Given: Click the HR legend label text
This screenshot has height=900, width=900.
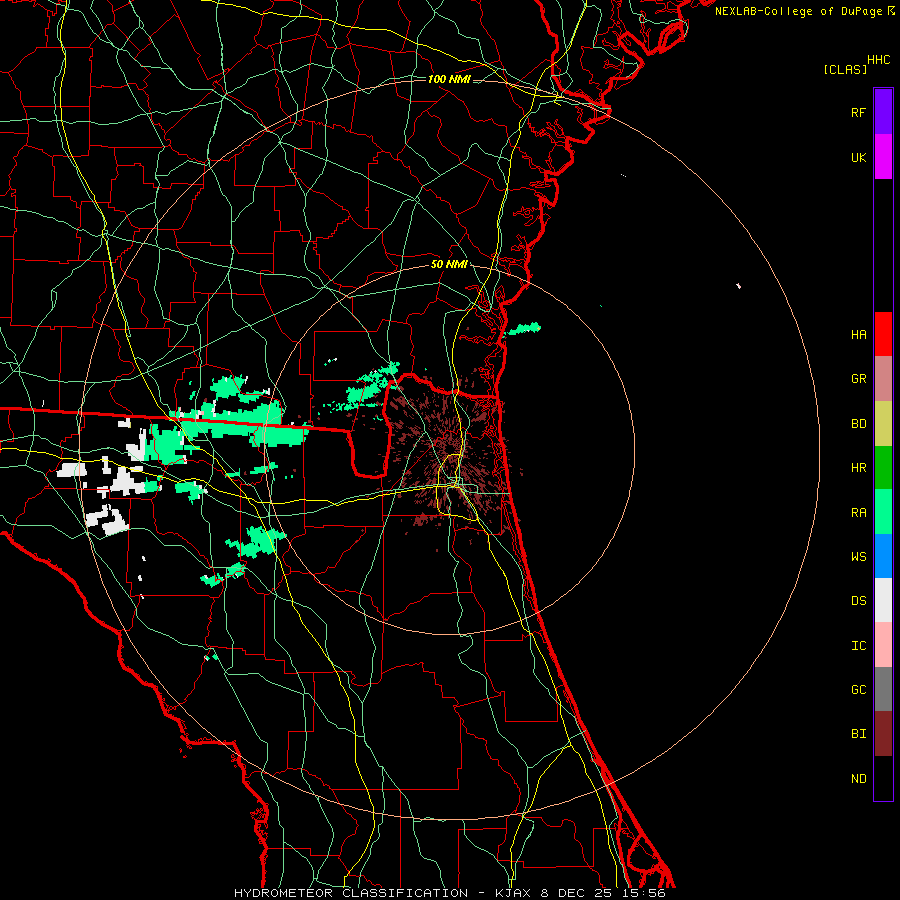Looking at the screenshot, I should [858, 468].
